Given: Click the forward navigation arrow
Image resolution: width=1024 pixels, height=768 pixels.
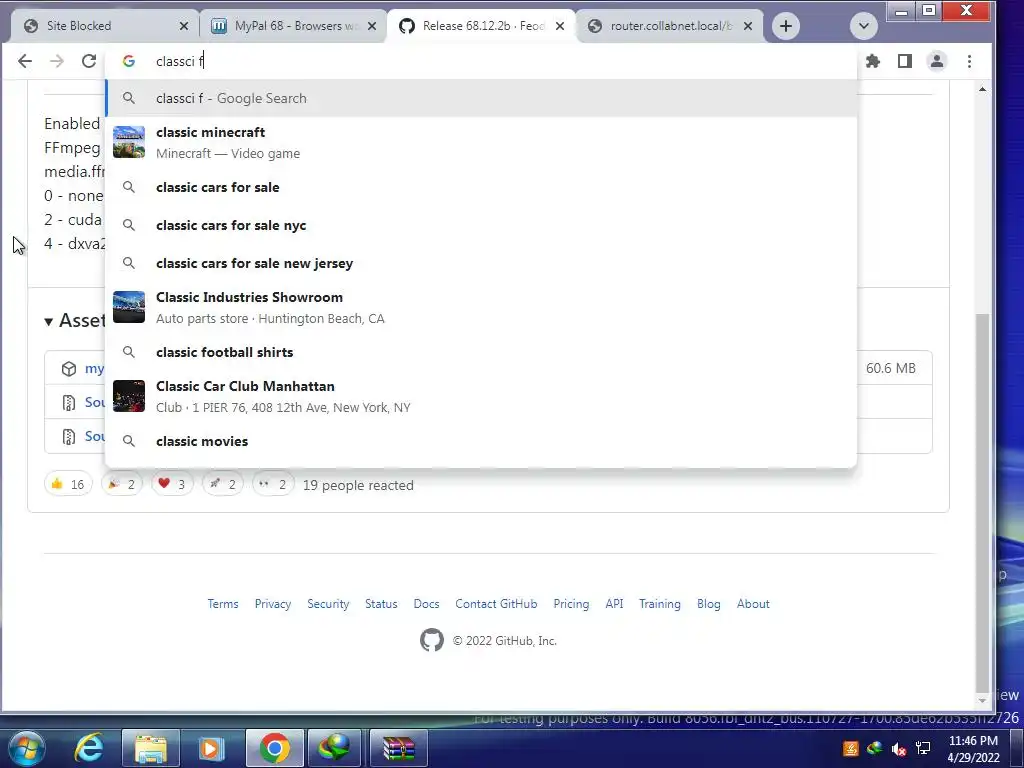Looking at the screenshot, I should click(57, 61).
